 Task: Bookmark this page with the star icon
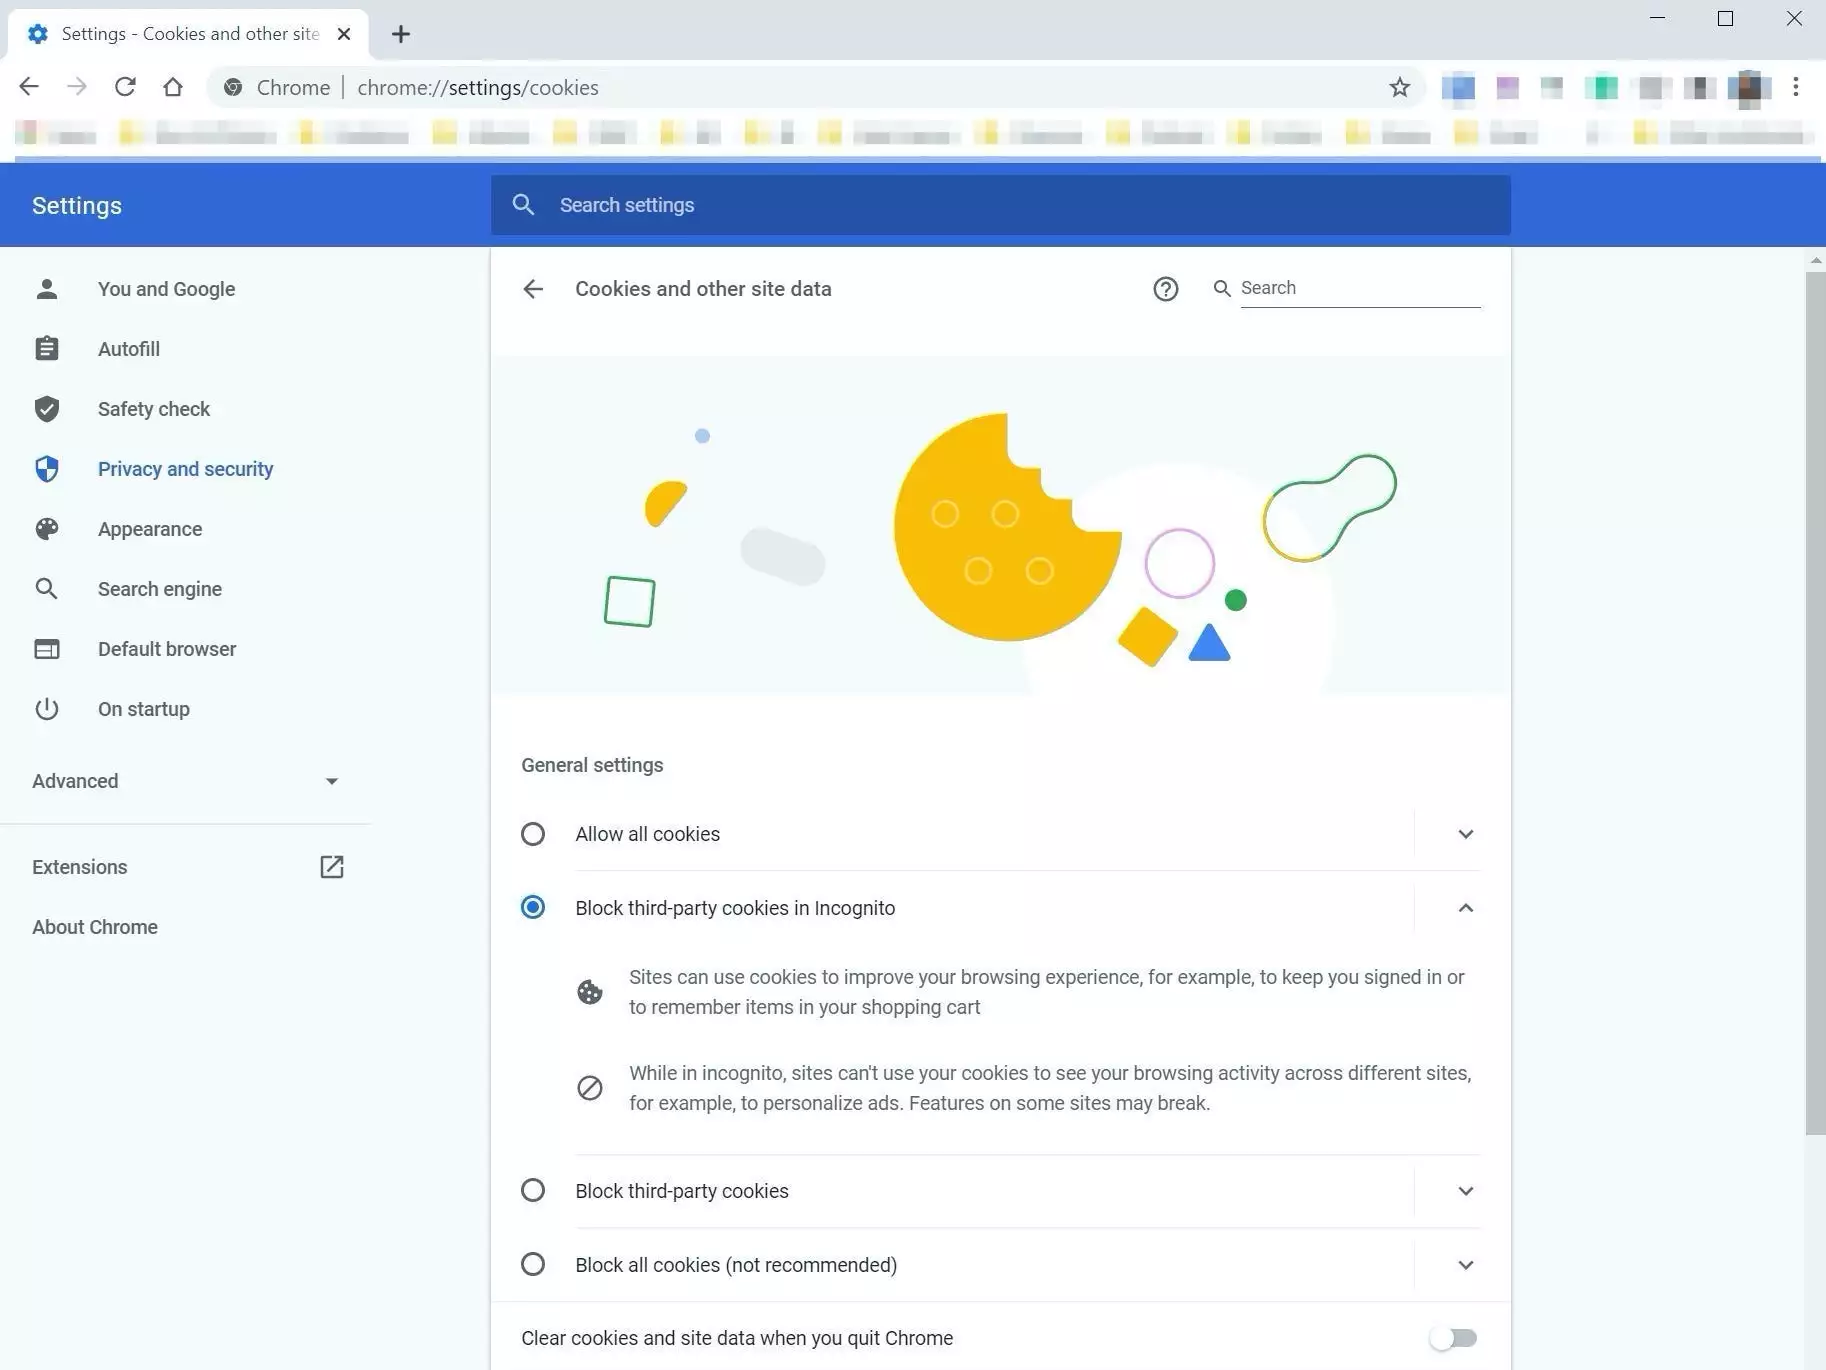1399,88
